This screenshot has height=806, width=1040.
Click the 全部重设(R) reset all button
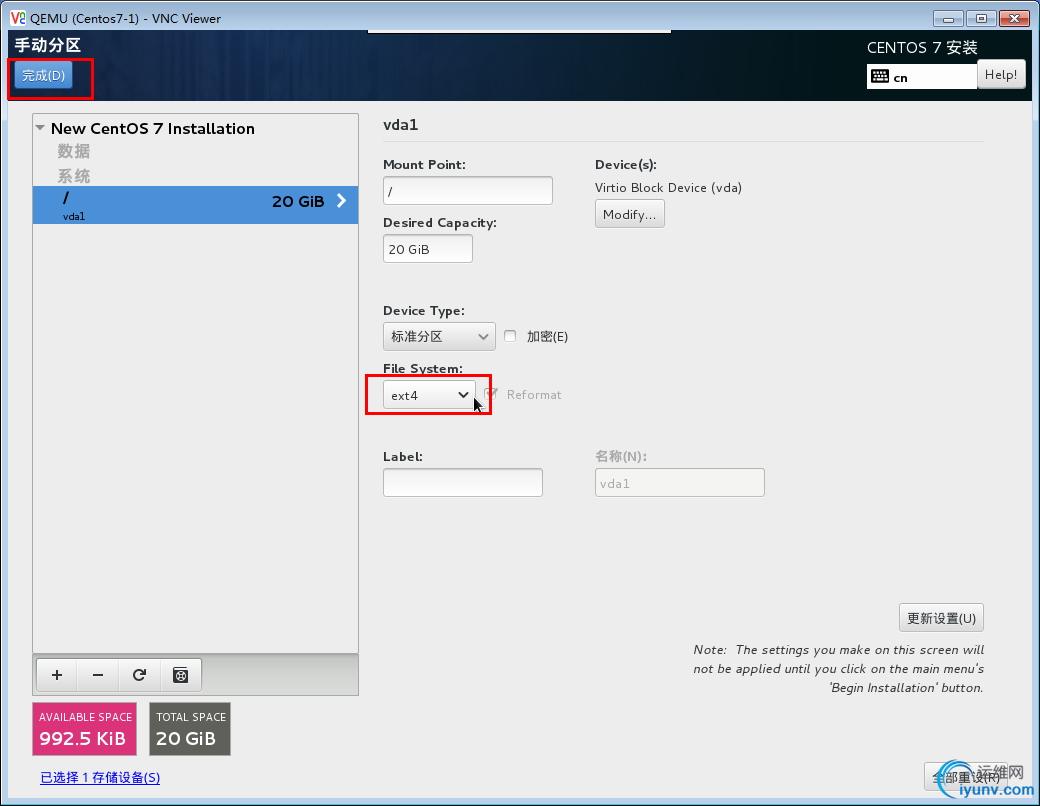click(966, 777)
